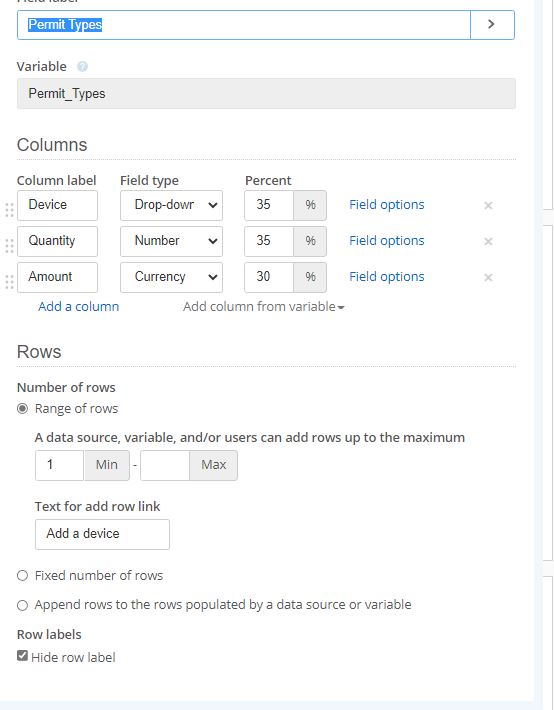
Task: Expand the Add column from variable menu
Action: click(x=264, y=307)
